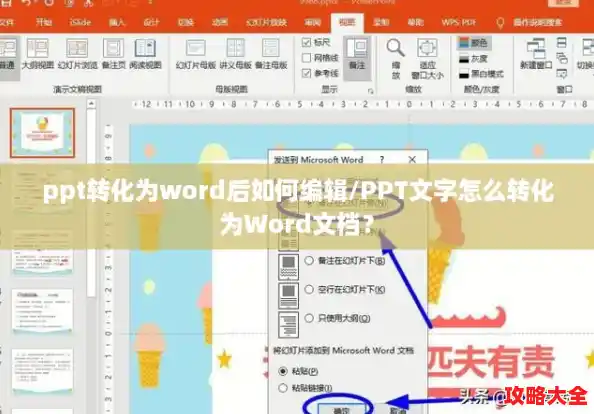This screenshot has height=414, width=594.
Task: Select the first slide thumbnail
Action: pyautogui.click(x=42, y=133)
